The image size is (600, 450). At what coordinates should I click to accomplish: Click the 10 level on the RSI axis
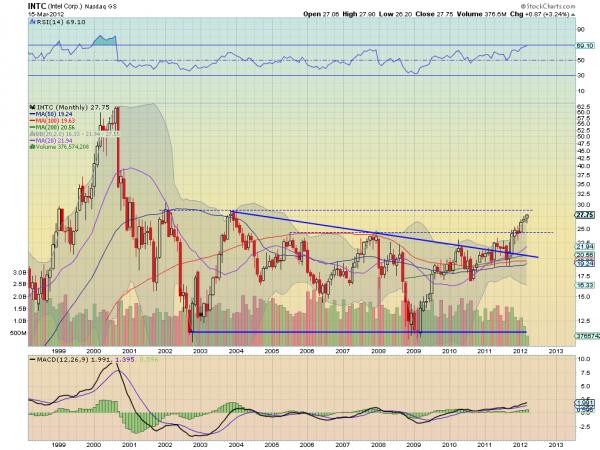(x=580, y=91)
